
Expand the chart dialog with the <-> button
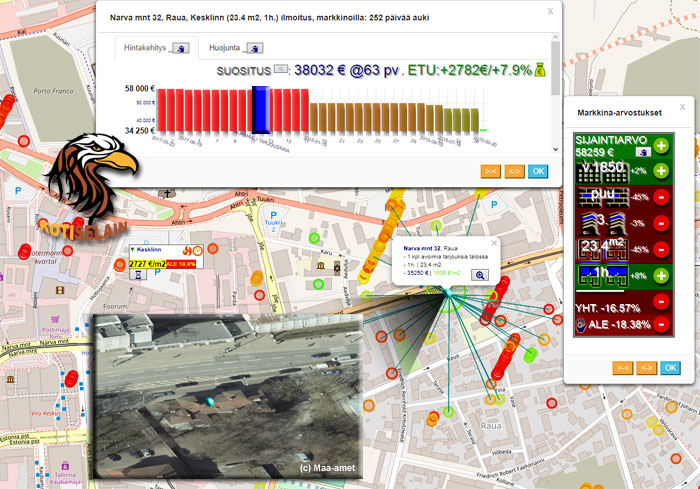tap(514, 171)
